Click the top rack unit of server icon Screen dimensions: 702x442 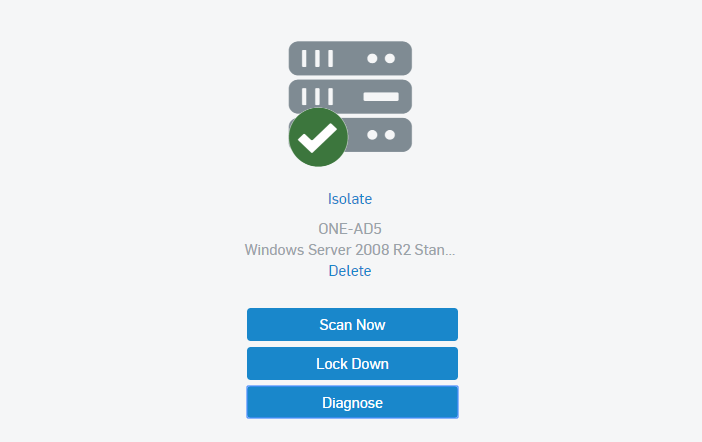click(350, 58)
